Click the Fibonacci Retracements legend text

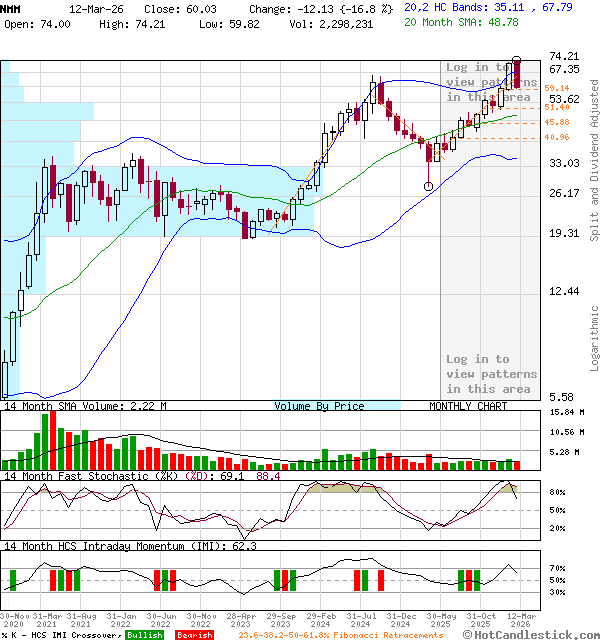341,635
